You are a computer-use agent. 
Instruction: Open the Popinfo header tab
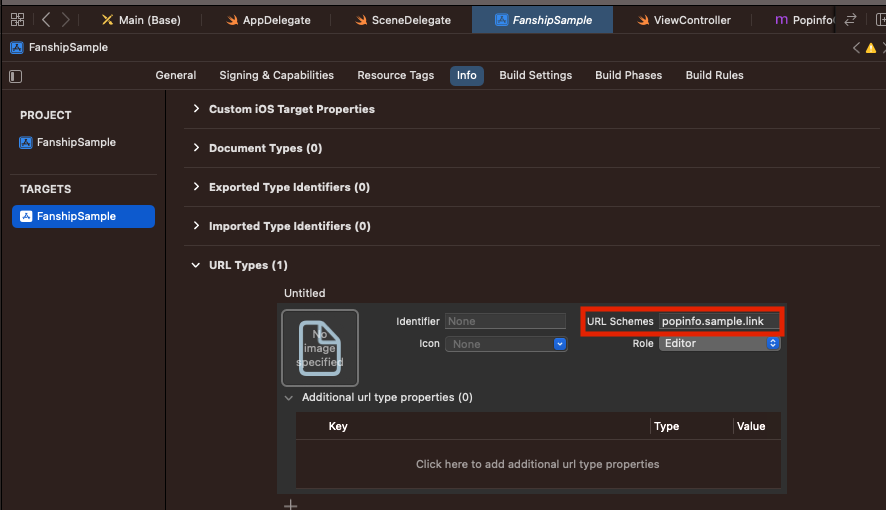pyautogui.click(x=804, y=20)
